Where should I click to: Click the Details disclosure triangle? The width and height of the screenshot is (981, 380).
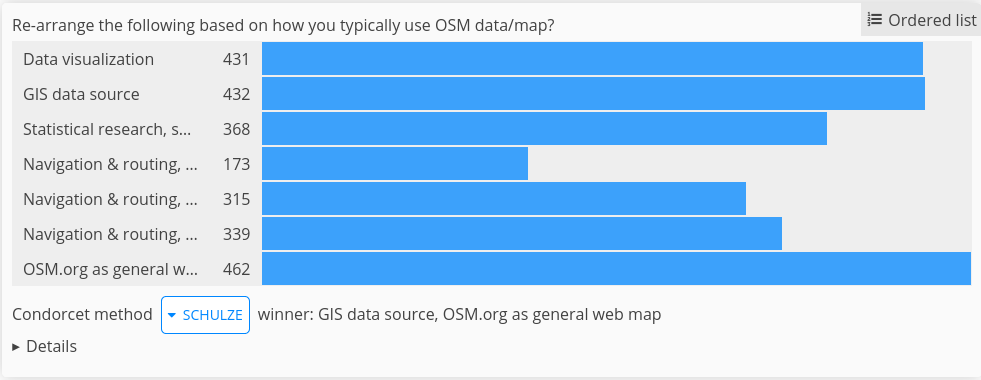tap(16, 347)
